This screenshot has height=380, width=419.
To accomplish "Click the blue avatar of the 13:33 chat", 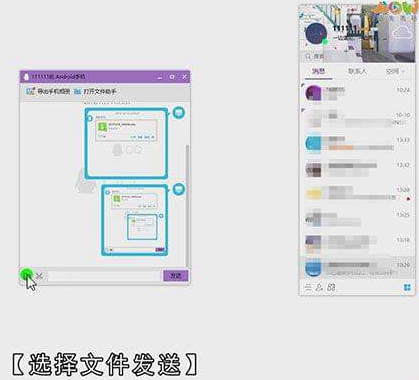I will point(313,144).
